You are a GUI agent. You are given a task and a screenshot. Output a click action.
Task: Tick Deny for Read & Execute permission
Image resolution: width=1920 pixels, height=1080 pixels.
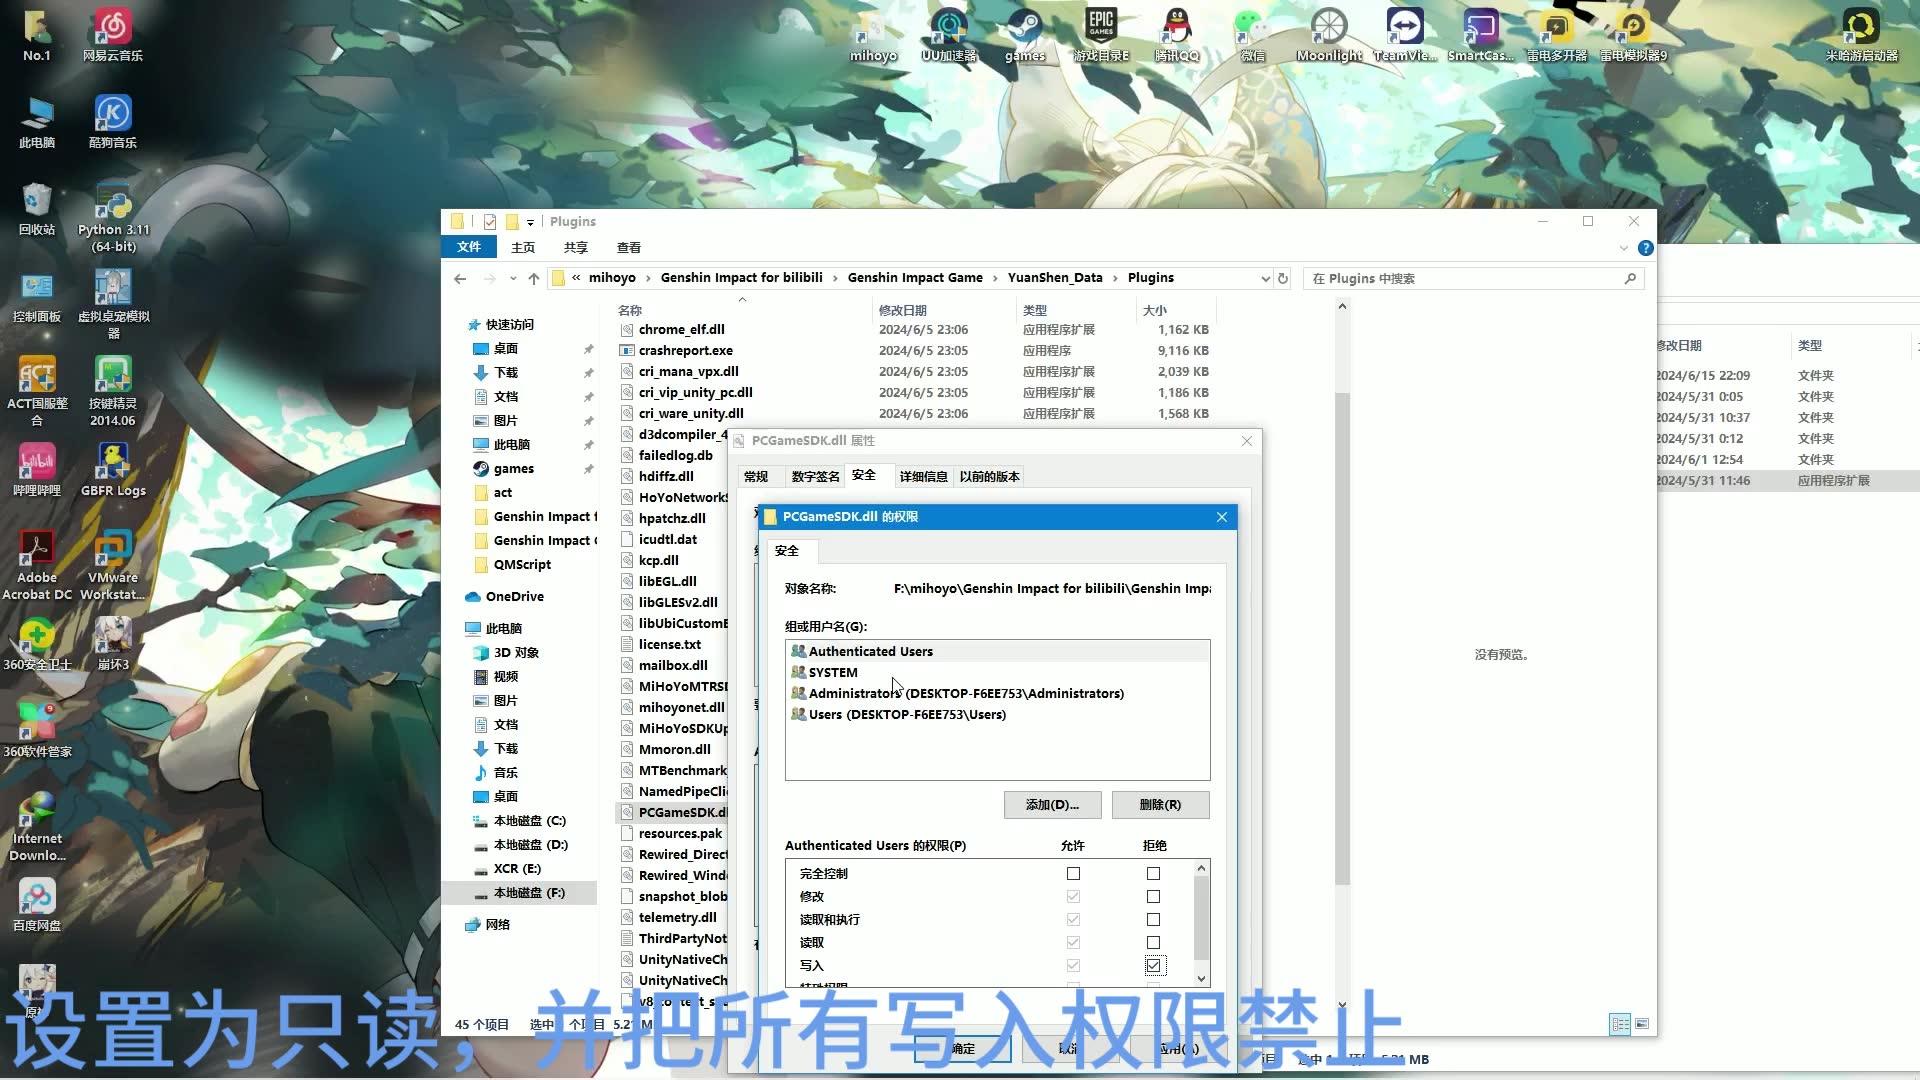(x=1153, y=920)
